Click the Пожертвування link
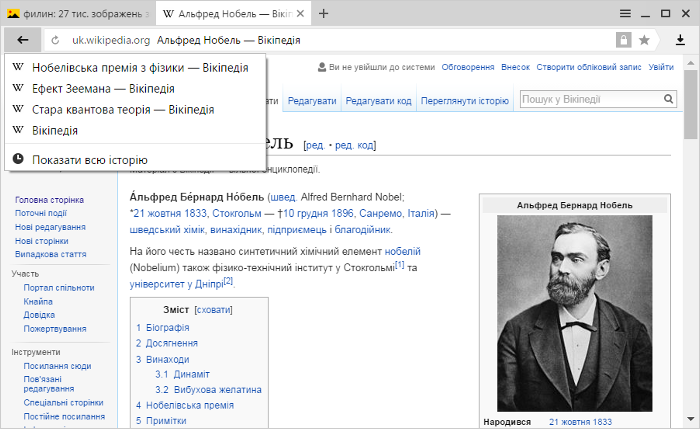This screenshot has width=700, height=429. coord(55,329)
